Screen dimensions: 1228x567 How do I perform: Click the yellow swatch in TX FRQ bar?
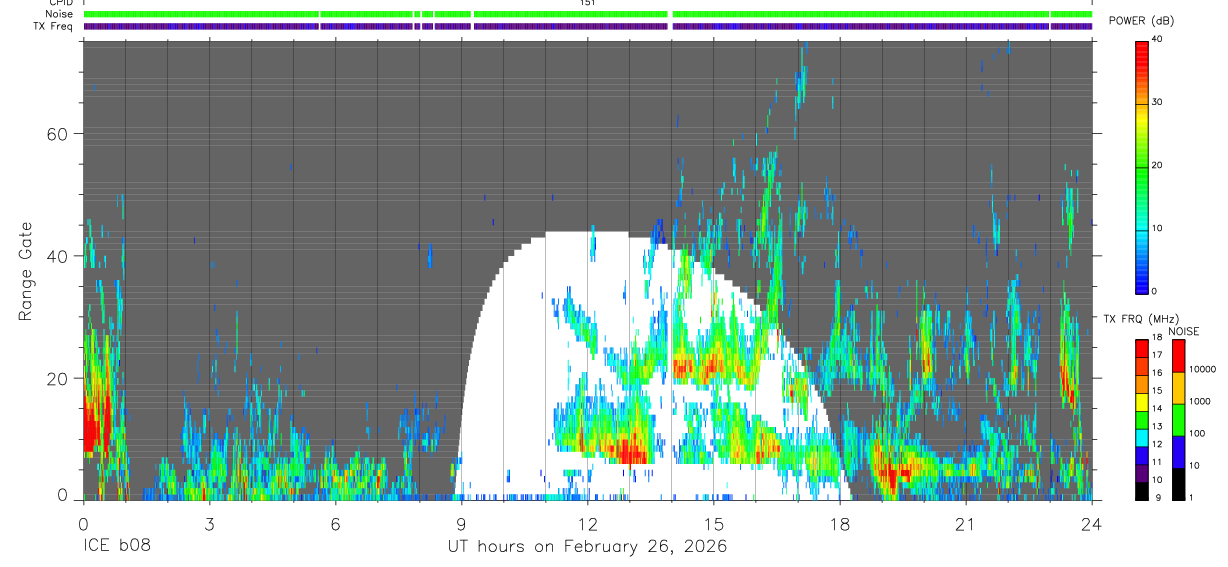coord(1142,401)
